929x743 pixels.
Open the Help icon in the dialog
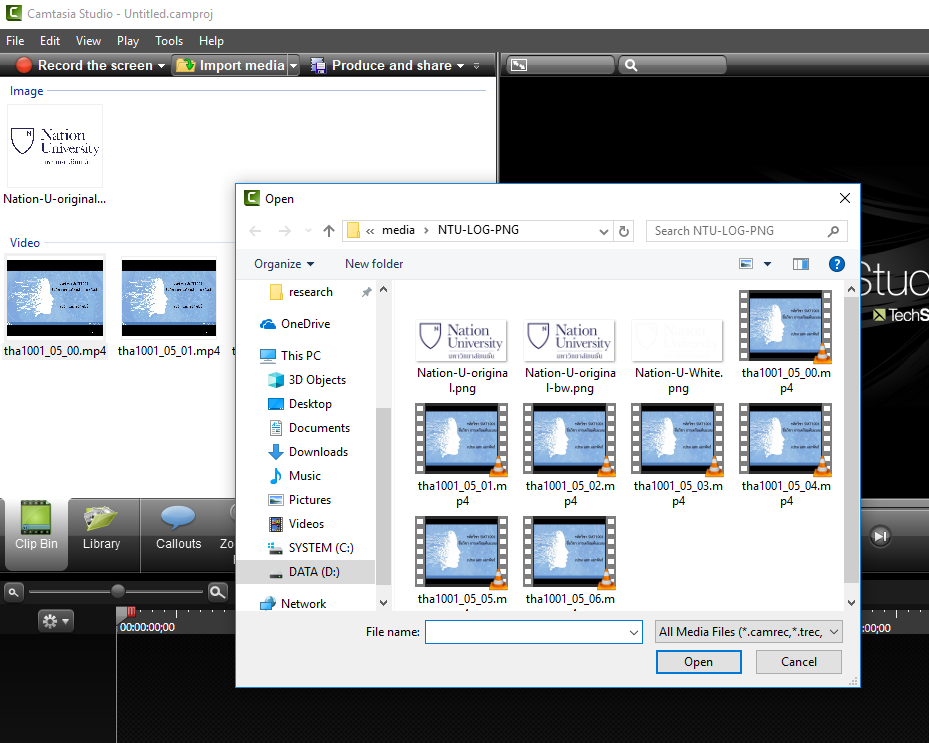[837, 264]
